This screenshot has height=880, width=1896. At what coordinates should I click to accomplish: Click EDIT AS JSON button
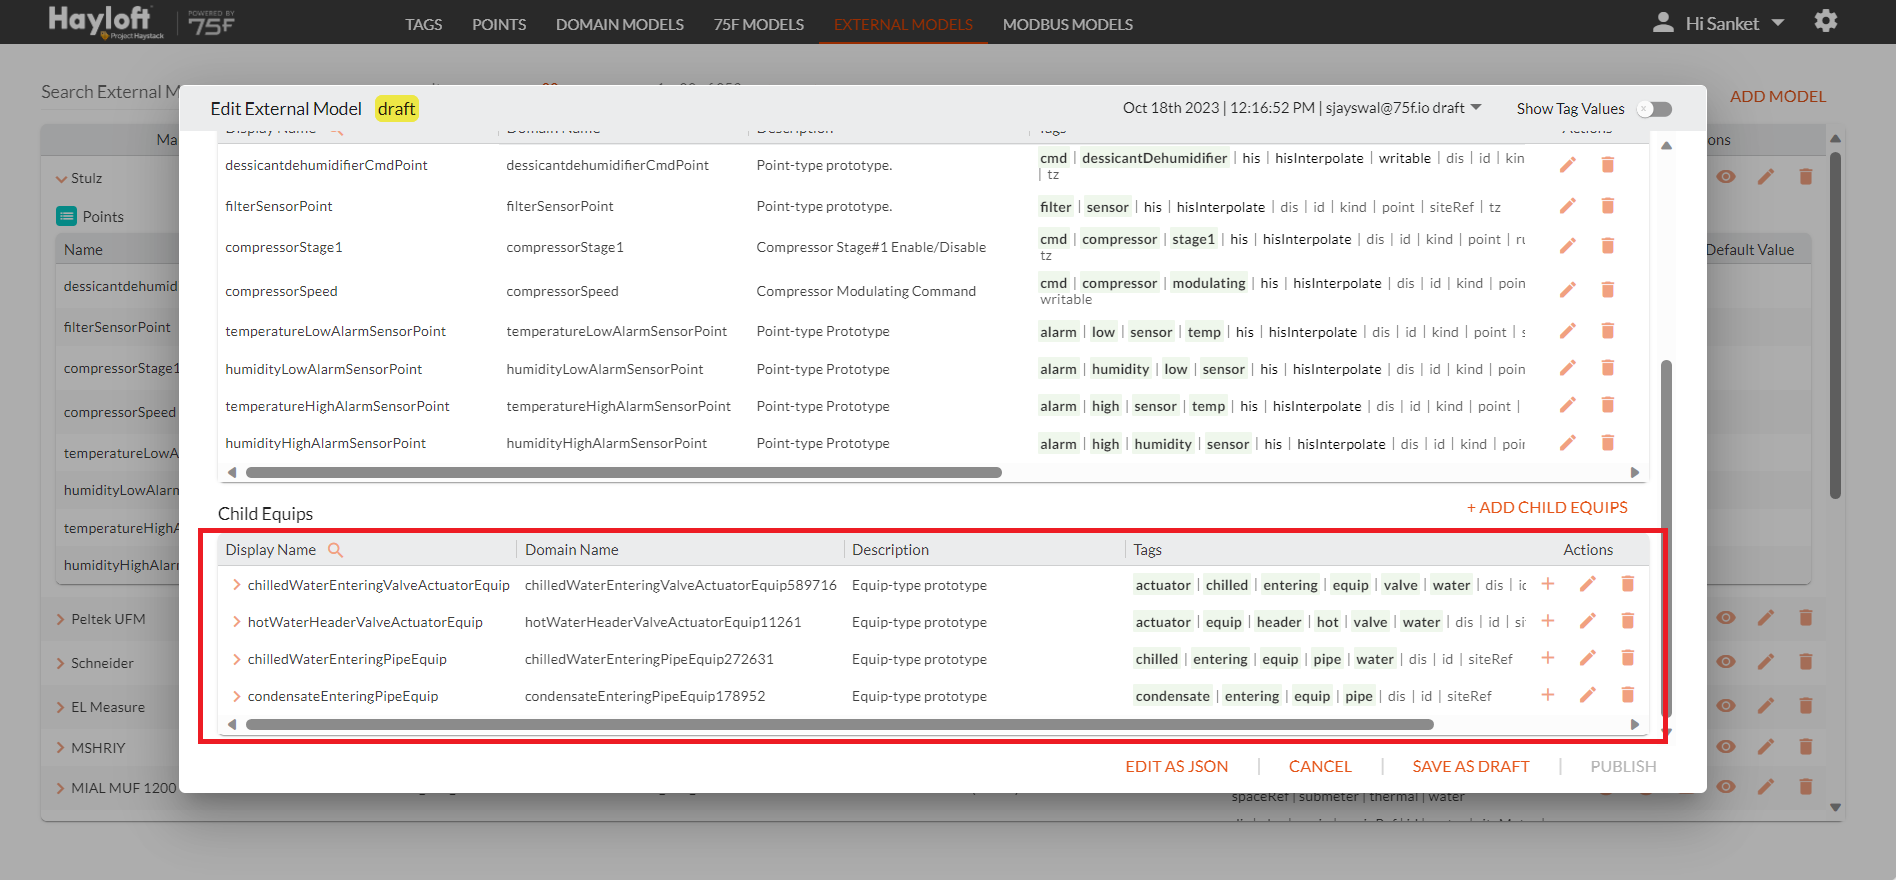pos(1176,766)
